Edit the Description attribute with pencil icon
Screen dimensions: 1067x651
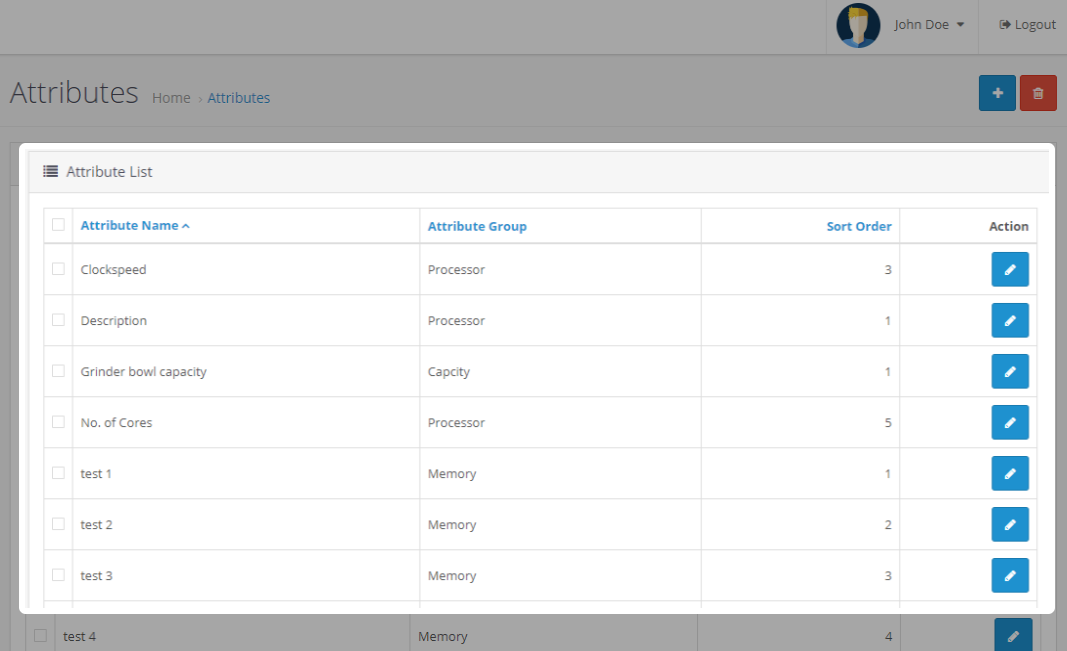tap(1009, 320)
